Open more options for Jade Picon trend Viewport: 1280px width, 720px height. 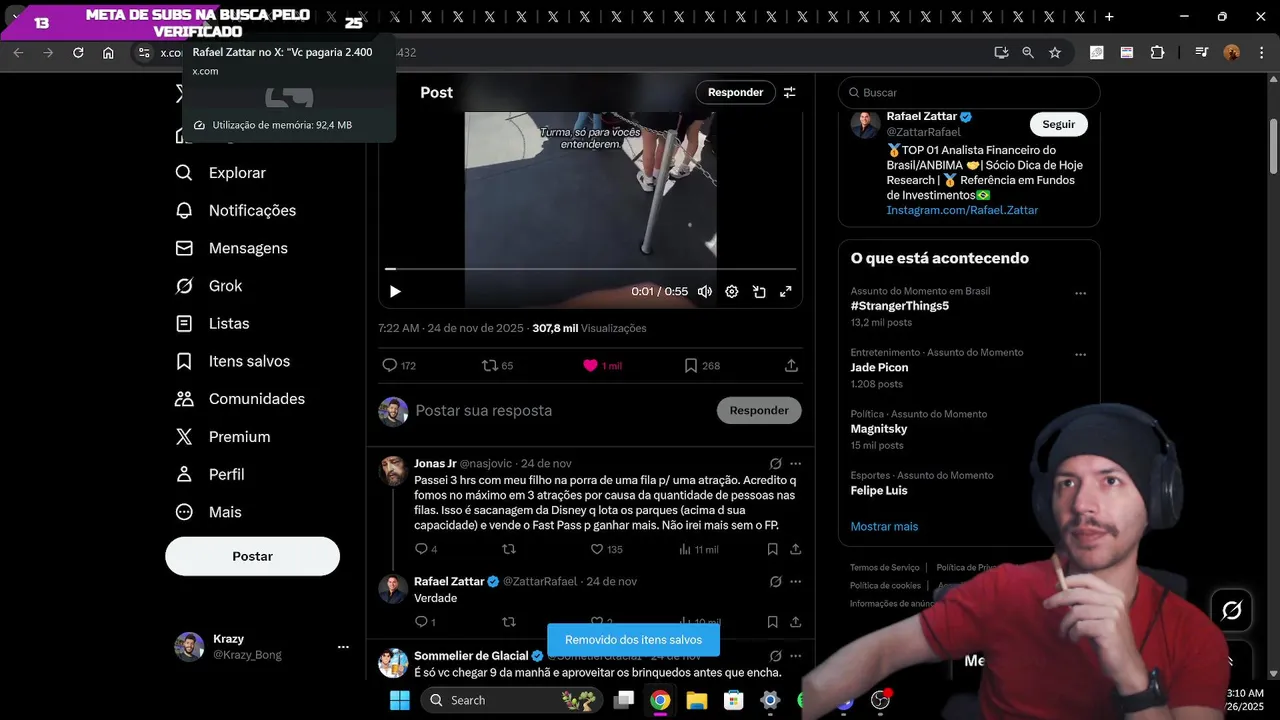[1080, 355]
